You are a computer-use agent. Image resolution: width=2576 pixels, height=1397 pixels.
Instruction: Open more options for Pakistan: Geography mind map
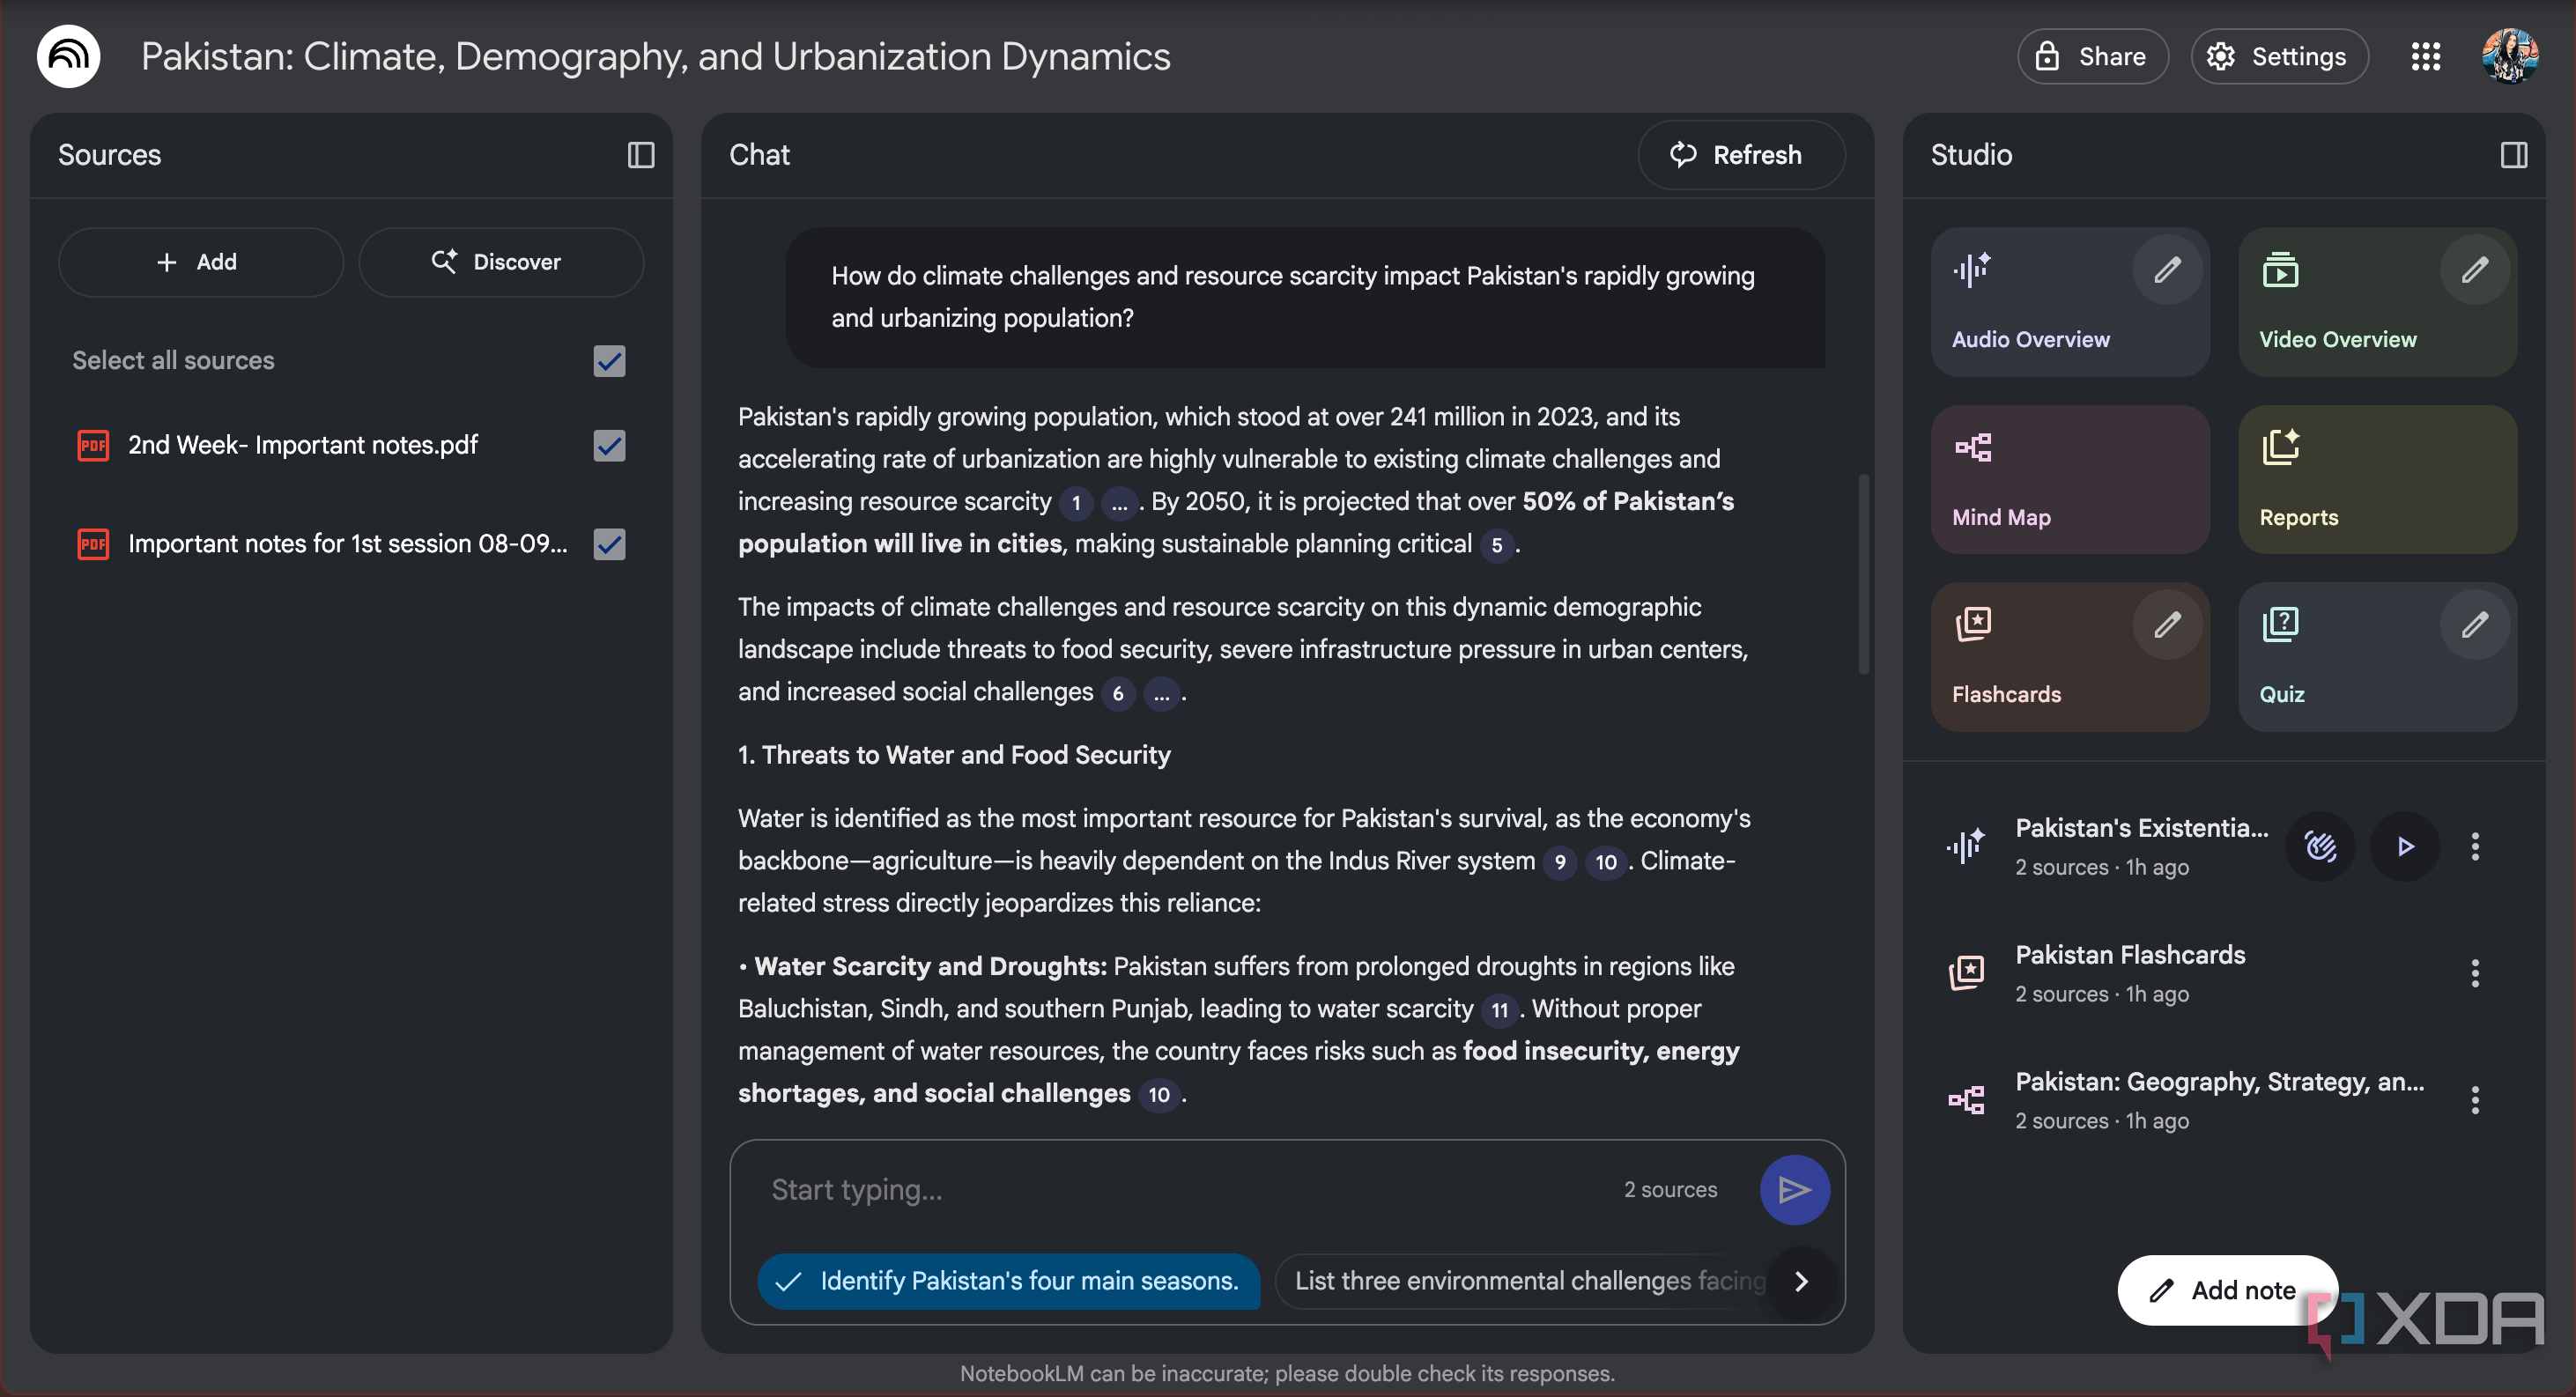pos(2475,1100)
